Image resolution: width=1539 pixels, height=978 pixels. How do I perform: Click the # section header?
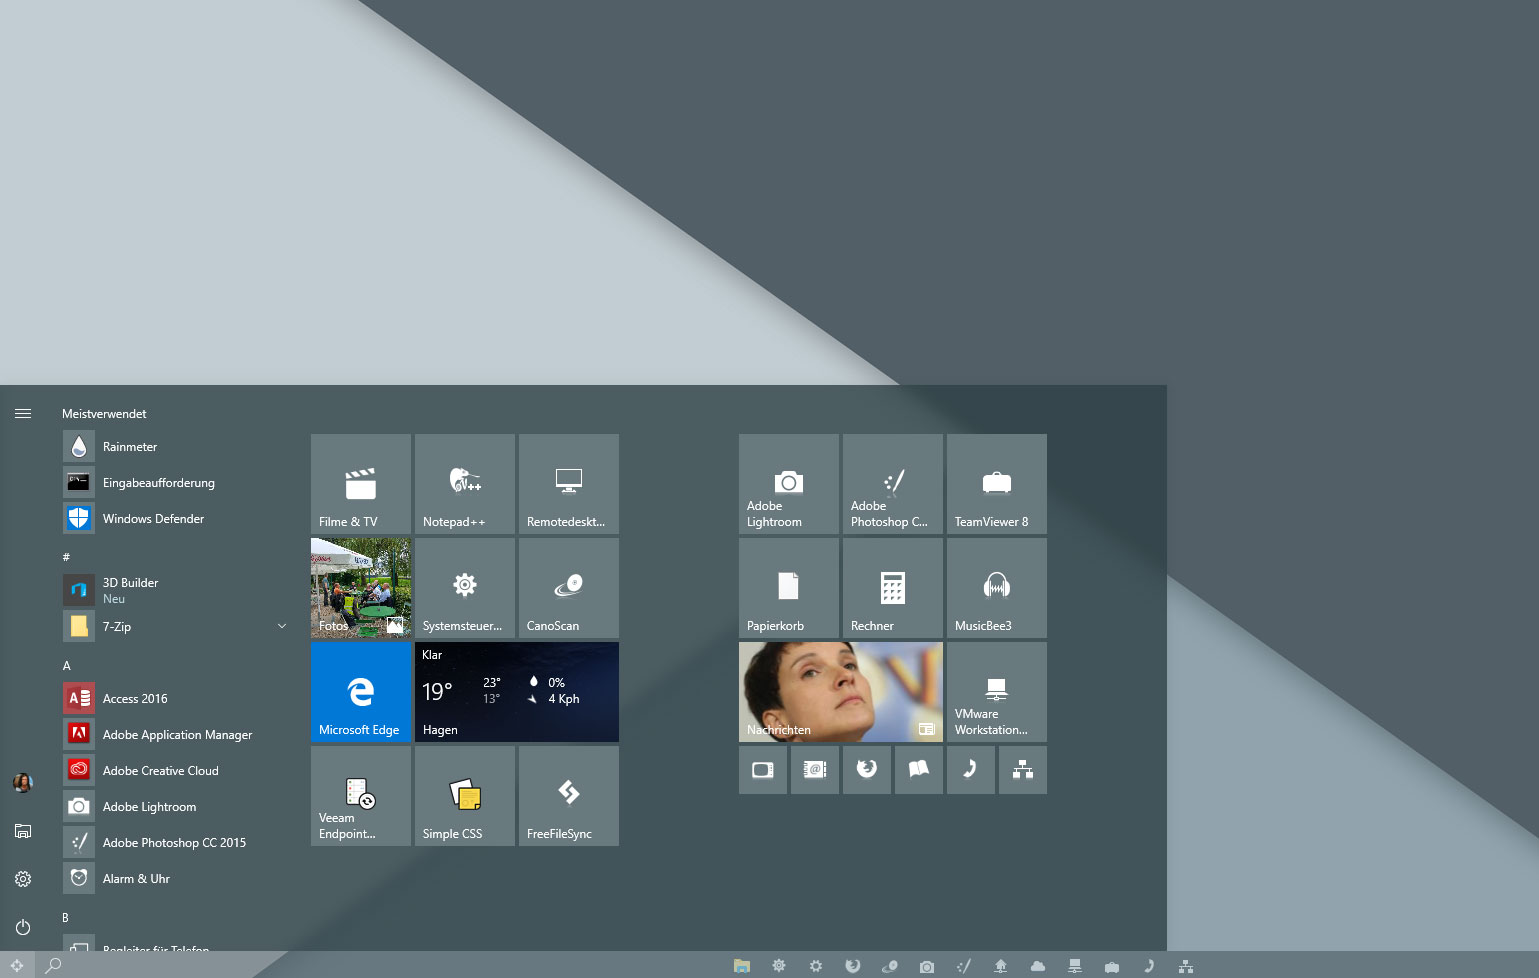67,557
